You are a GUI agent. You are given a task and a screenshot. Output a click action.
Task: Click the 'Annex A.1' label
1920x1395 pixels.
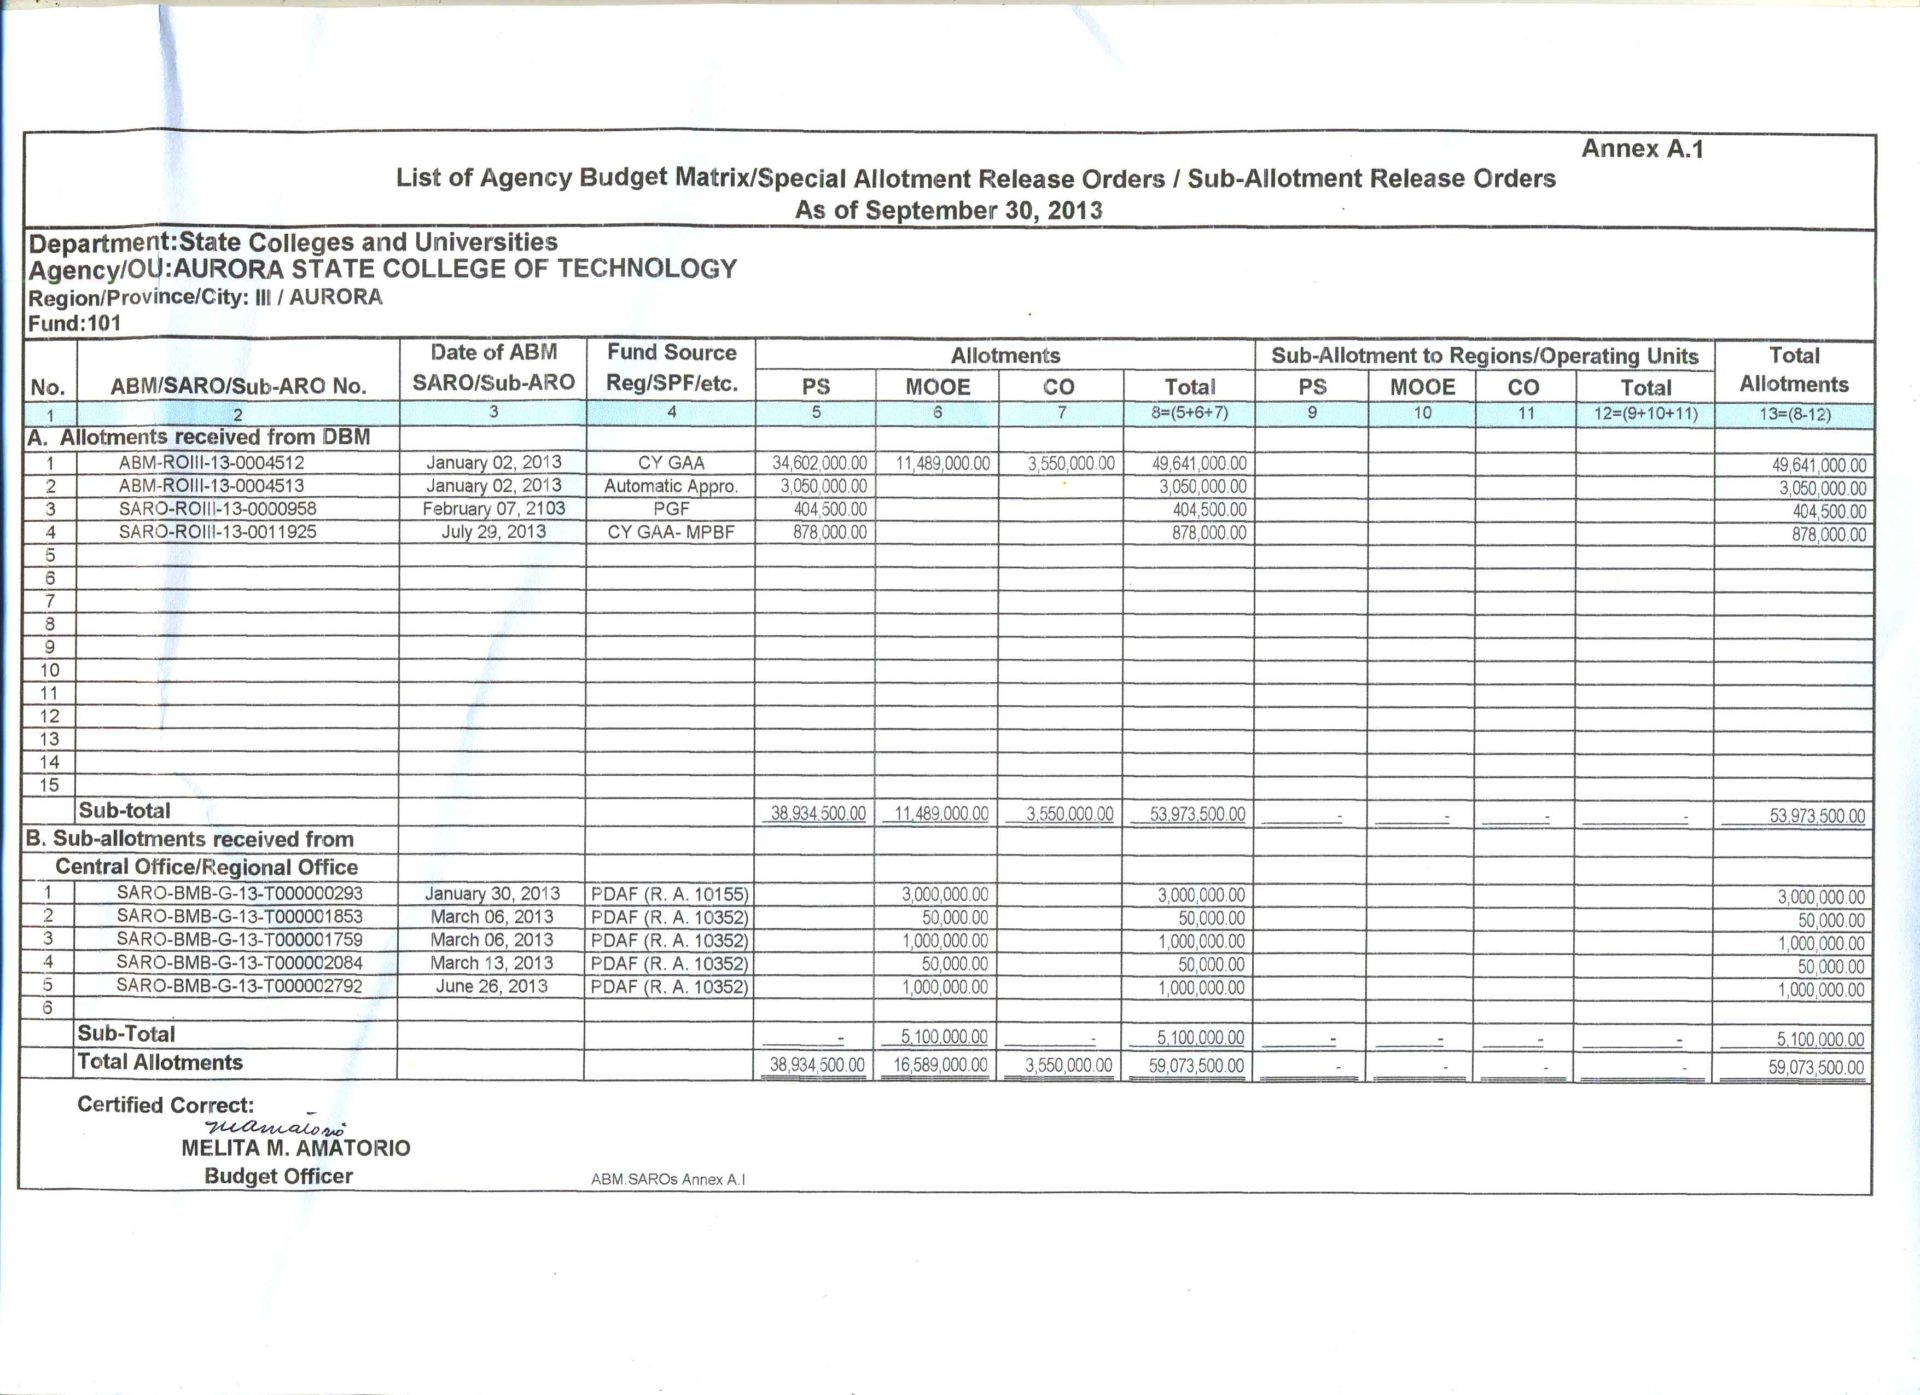pos(1642,149)
